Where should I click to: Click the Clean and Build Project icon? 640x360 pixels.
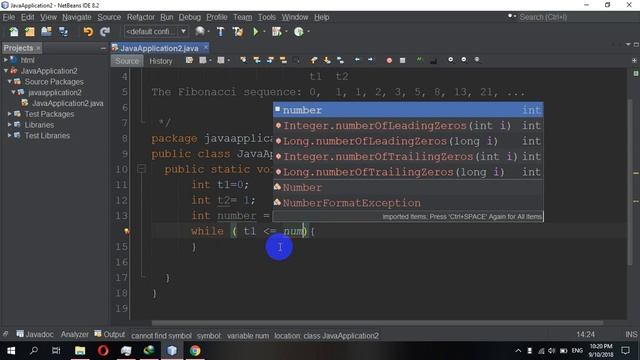pyautogui.click(x=238, y=31)
